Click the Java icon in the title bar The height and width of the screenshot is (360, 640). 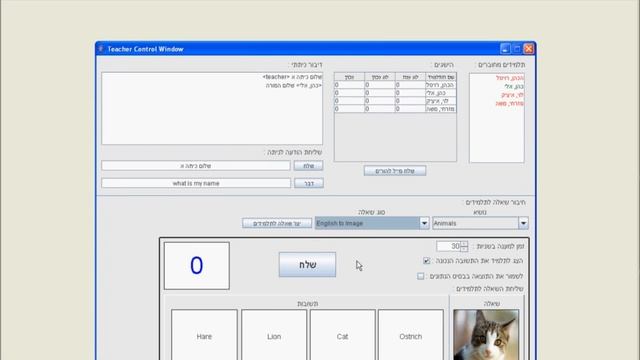100,49
